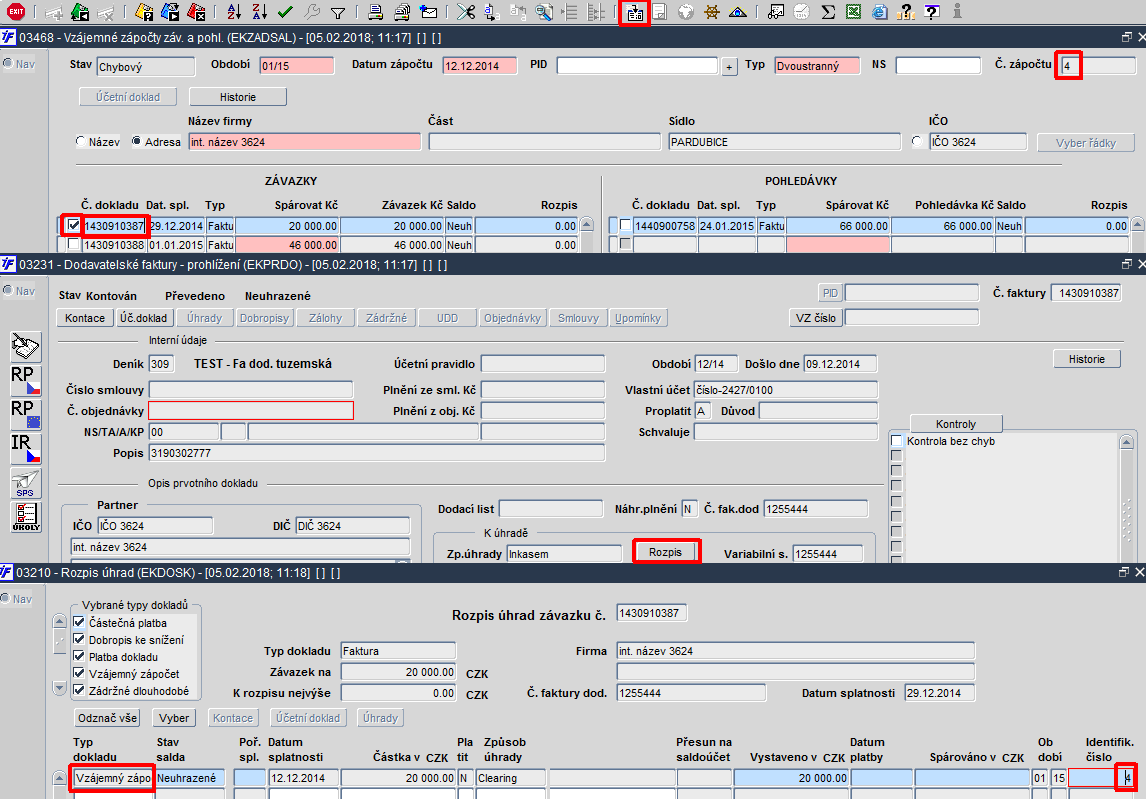Screen dimensions: 1146x799
Task: Click the plus button next to PID field
Action: [x=729, y=67]
